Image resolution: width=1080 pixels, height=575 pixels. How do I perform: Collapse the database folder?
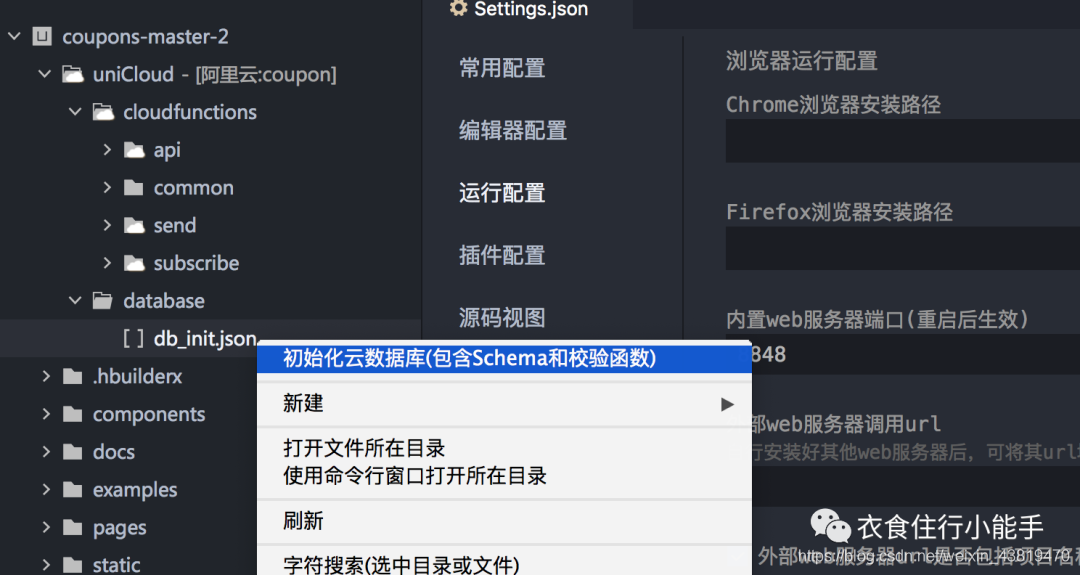[x=75, y=300]
